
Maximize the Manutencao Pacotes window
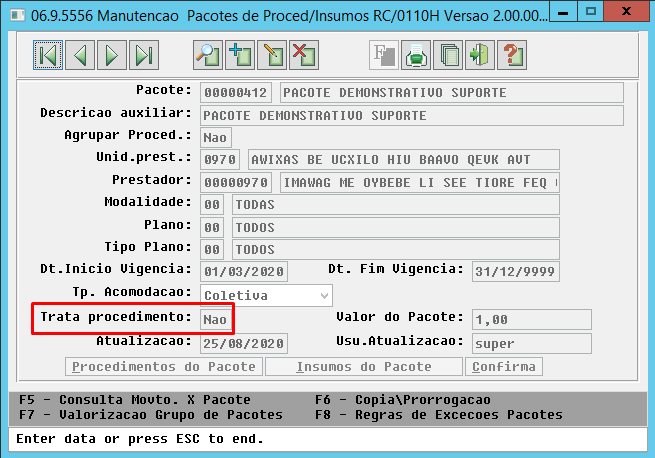pos(591,11)
